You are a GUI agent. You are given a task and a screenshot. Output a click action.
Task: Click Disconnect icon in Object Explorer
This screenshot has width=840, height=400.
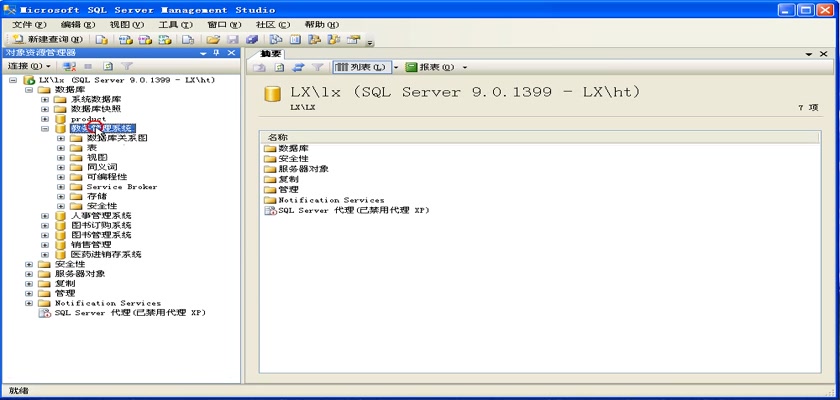point(69,66)
